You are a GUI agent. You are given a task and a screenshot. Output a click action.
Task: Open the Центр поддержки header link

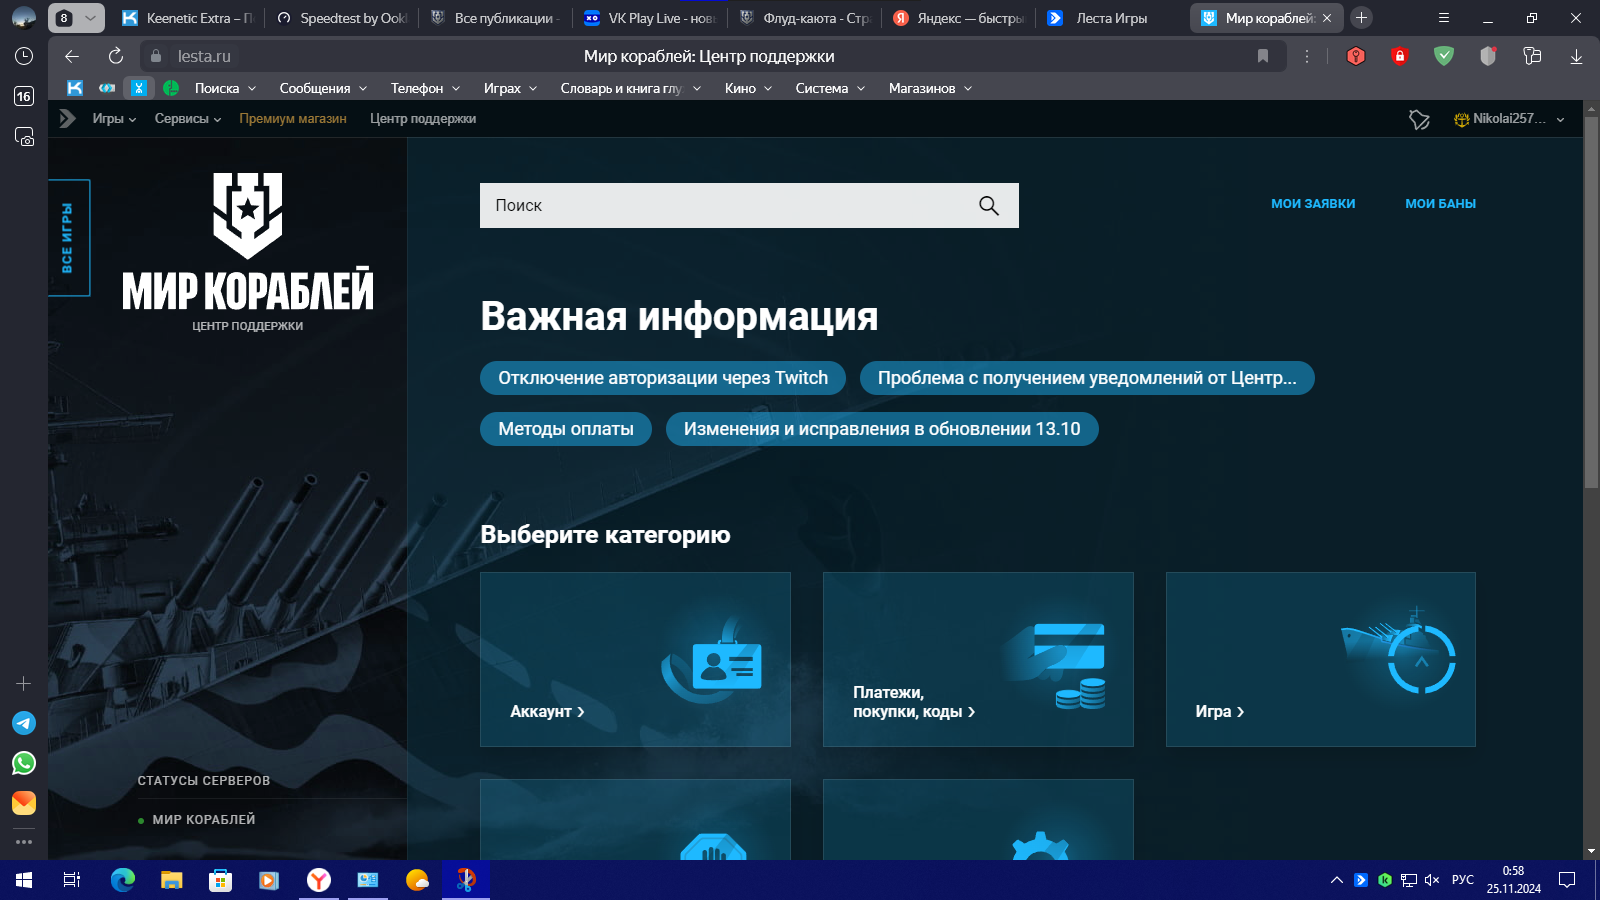coord(423,119)
